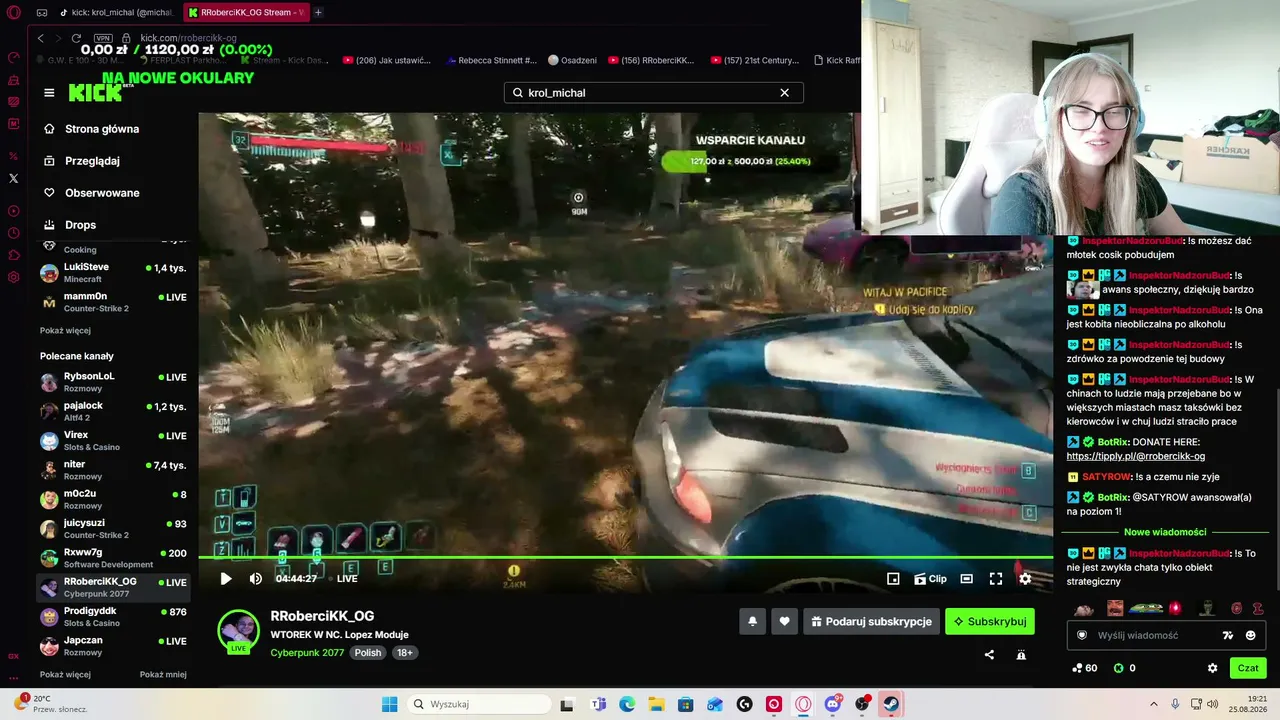Create a Clip of the stream
The image size is (1280, 720).
pos(930,578)
